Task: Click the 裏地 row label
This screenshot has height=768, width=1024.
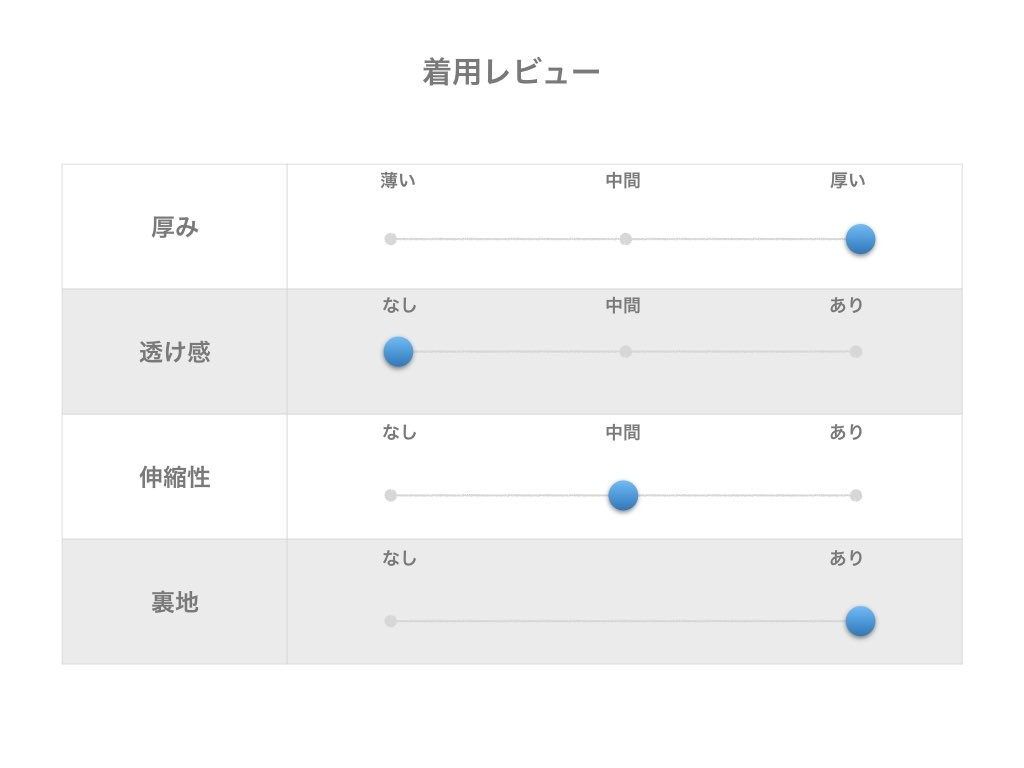Action: pyautogui.click(x=175, y=603)
